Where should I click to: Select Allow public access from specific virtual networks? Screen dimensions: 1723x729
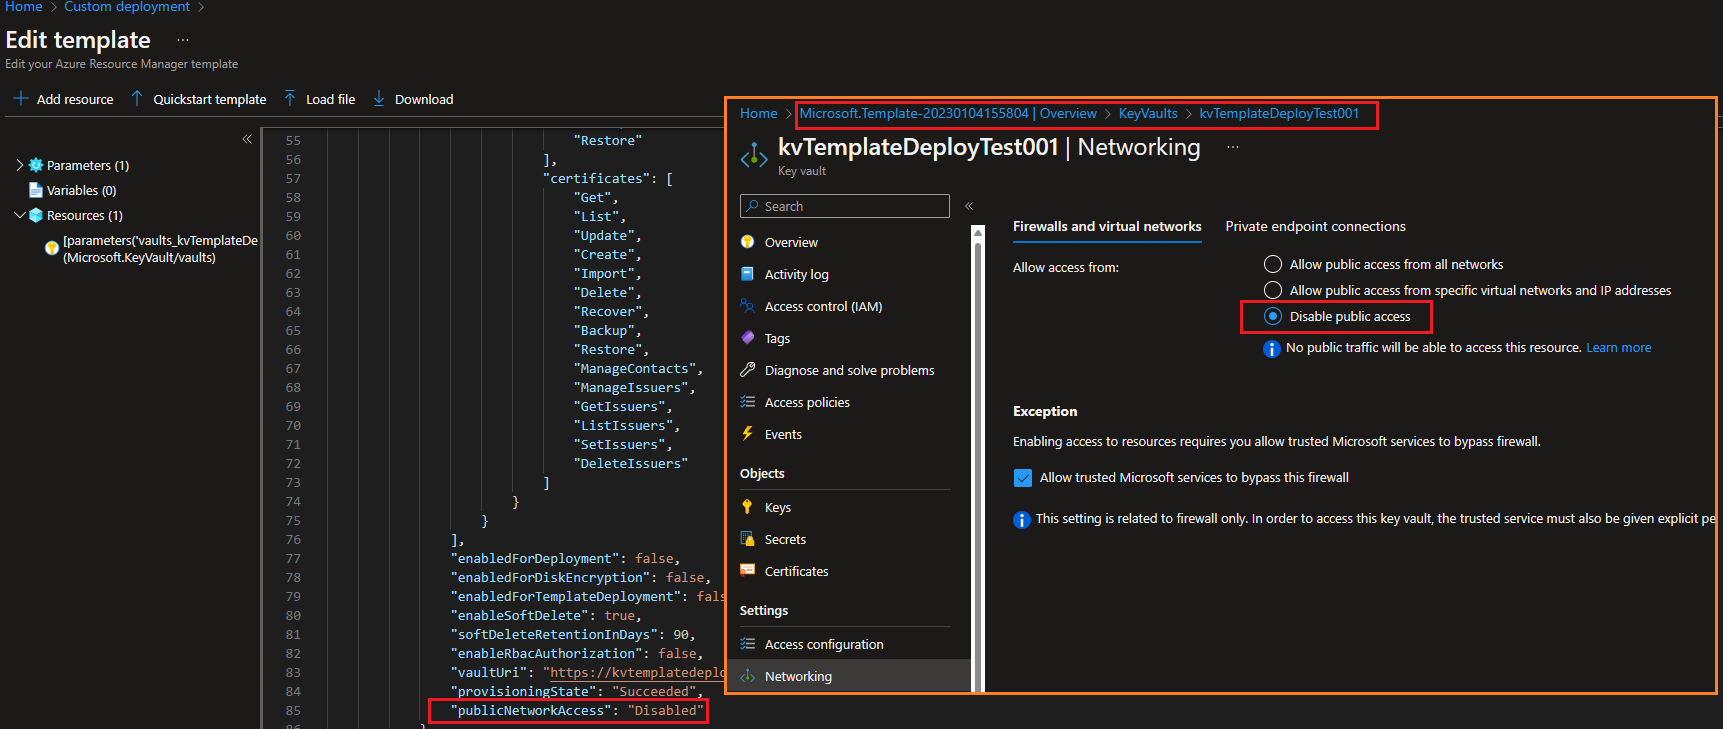click(1273, 290)
